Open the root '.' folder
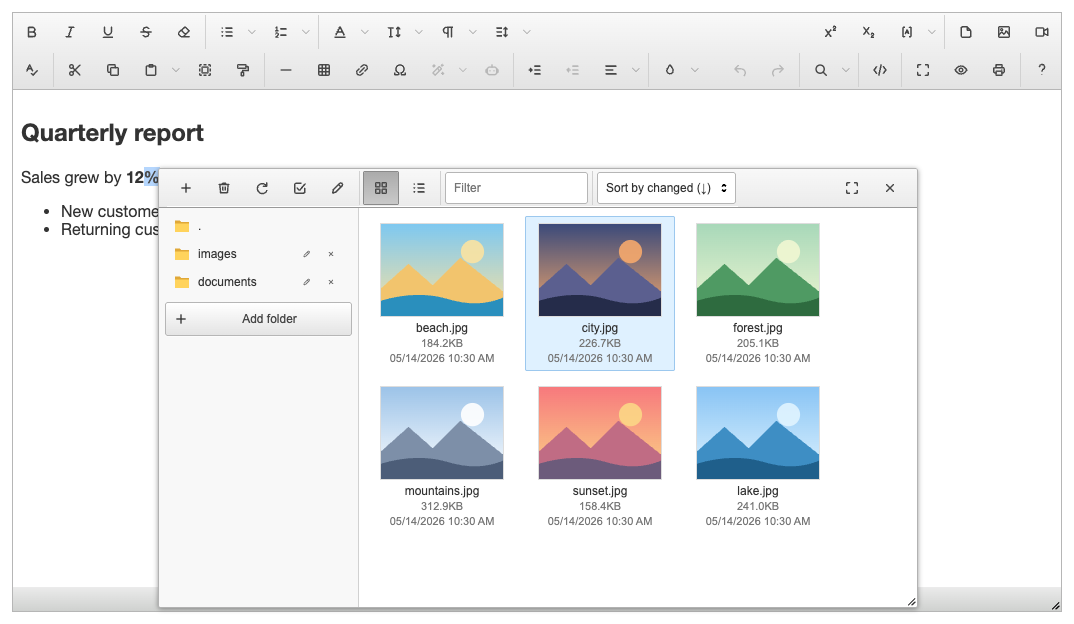Image resolution: width=1074 pixels, height=624 pixels. coord(258,227)
